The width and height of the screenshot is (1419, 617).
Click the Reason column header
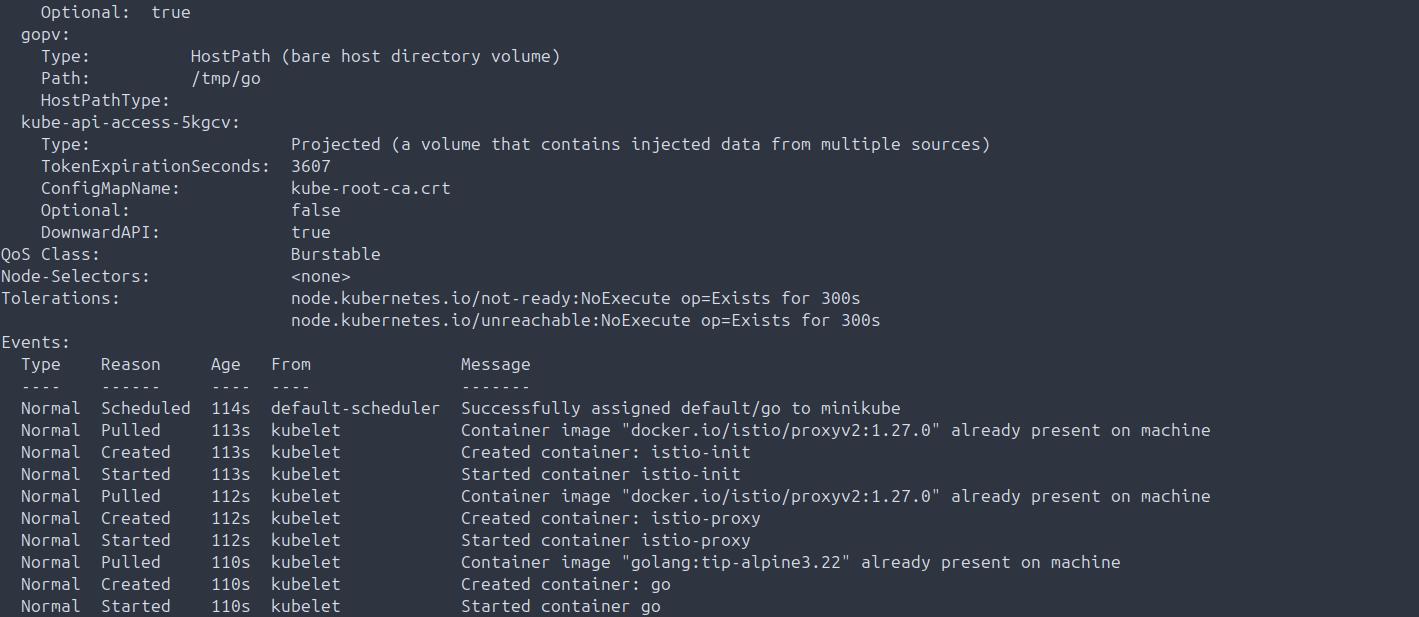130,364
